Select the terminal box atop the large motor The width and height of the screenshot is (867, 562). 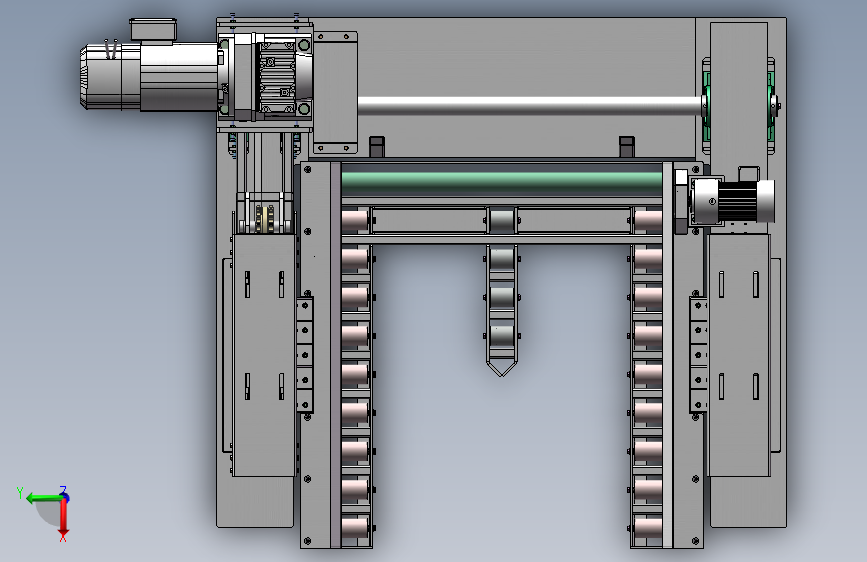point(153,30)
